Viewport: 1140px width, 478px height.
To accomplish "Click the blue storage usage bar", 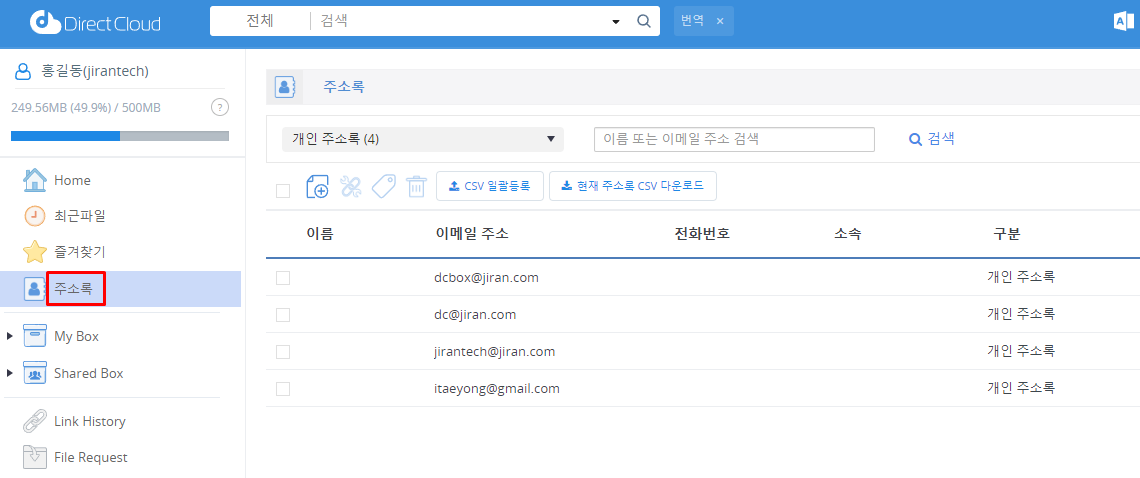I will [x=66, y=136].
